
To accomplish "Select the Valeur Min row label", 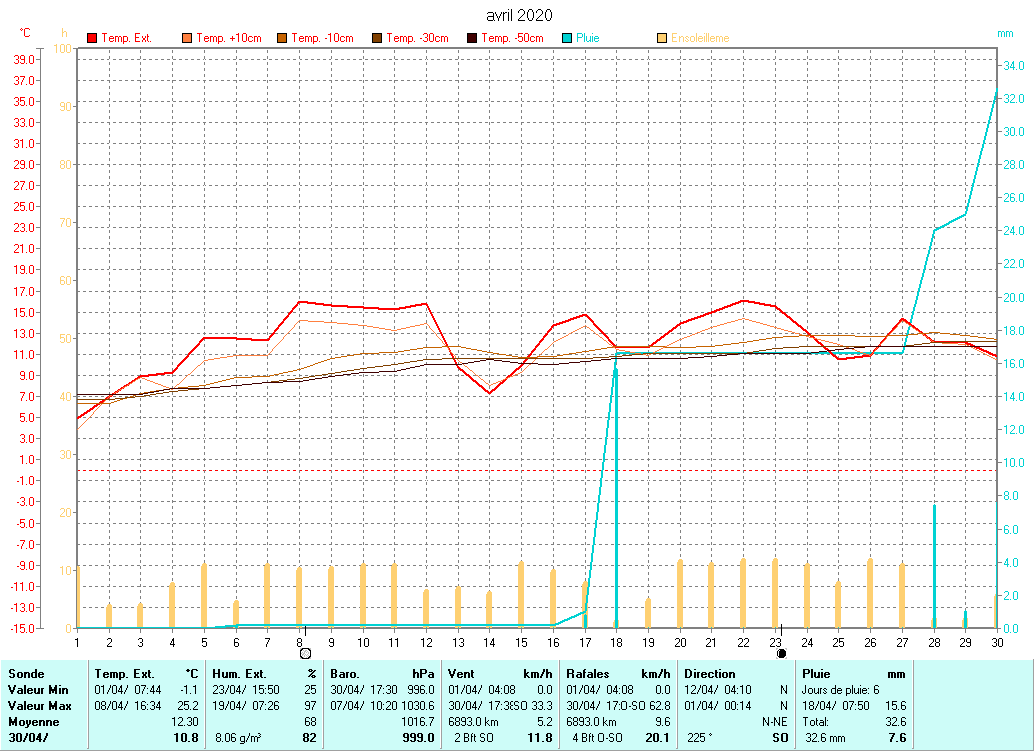I will pyautogui.click(x=38, y=690).
